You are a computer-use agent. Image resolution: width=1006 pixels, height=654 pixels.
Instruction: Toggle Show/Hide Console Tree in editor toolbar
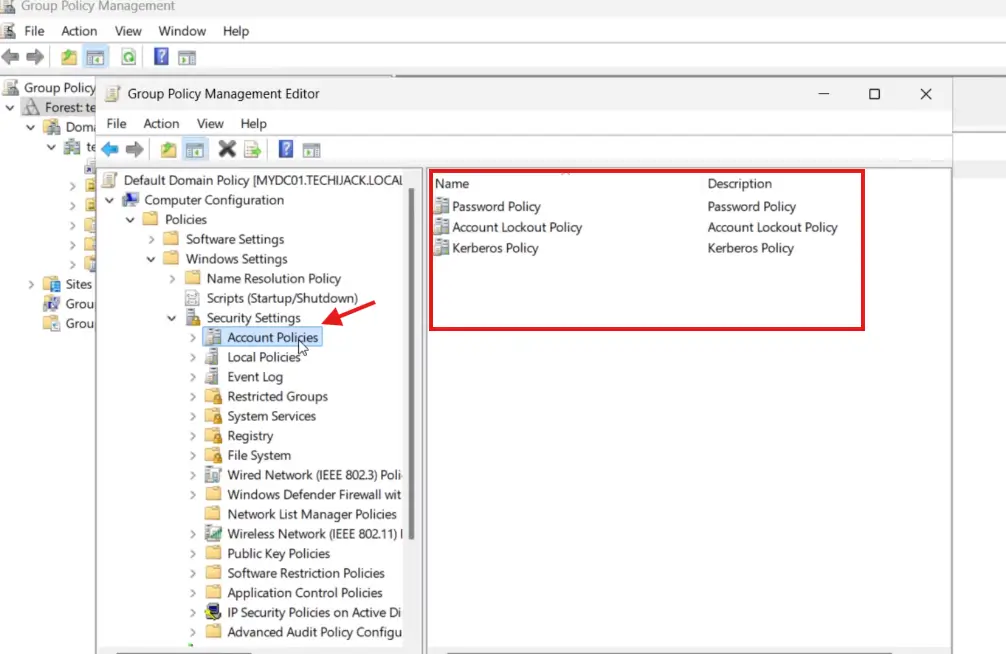tap(196, 150)
